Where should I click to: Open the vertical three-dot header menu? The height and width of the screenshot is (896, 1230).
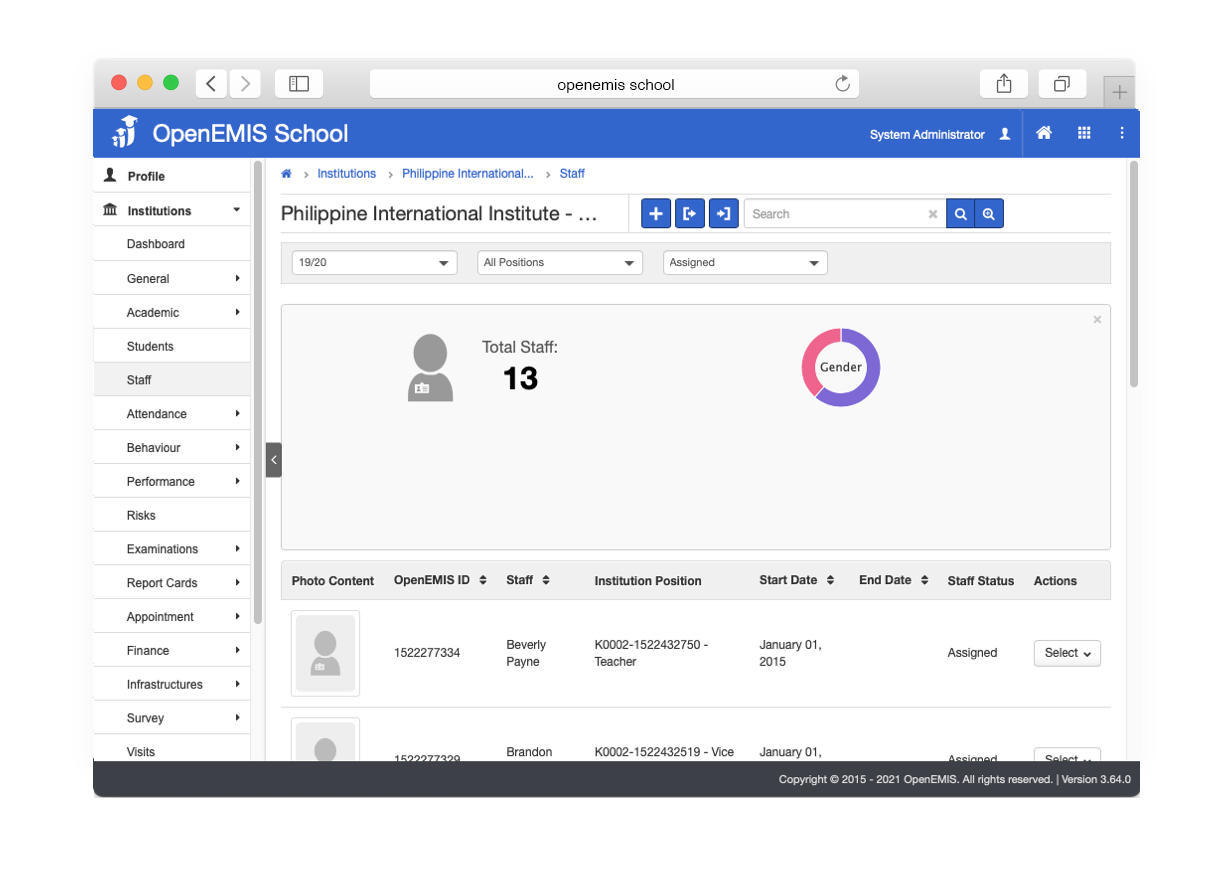[1122, 133]
